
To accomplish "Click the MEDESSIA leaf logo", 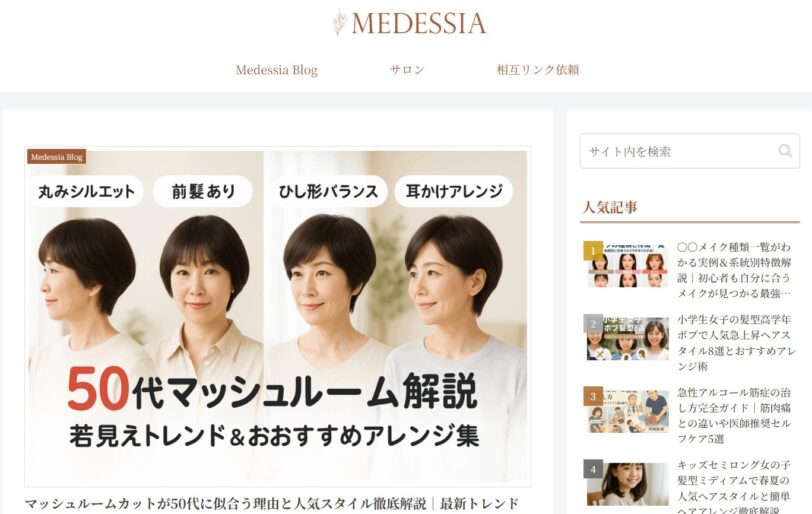I will (x=409, y=23).
